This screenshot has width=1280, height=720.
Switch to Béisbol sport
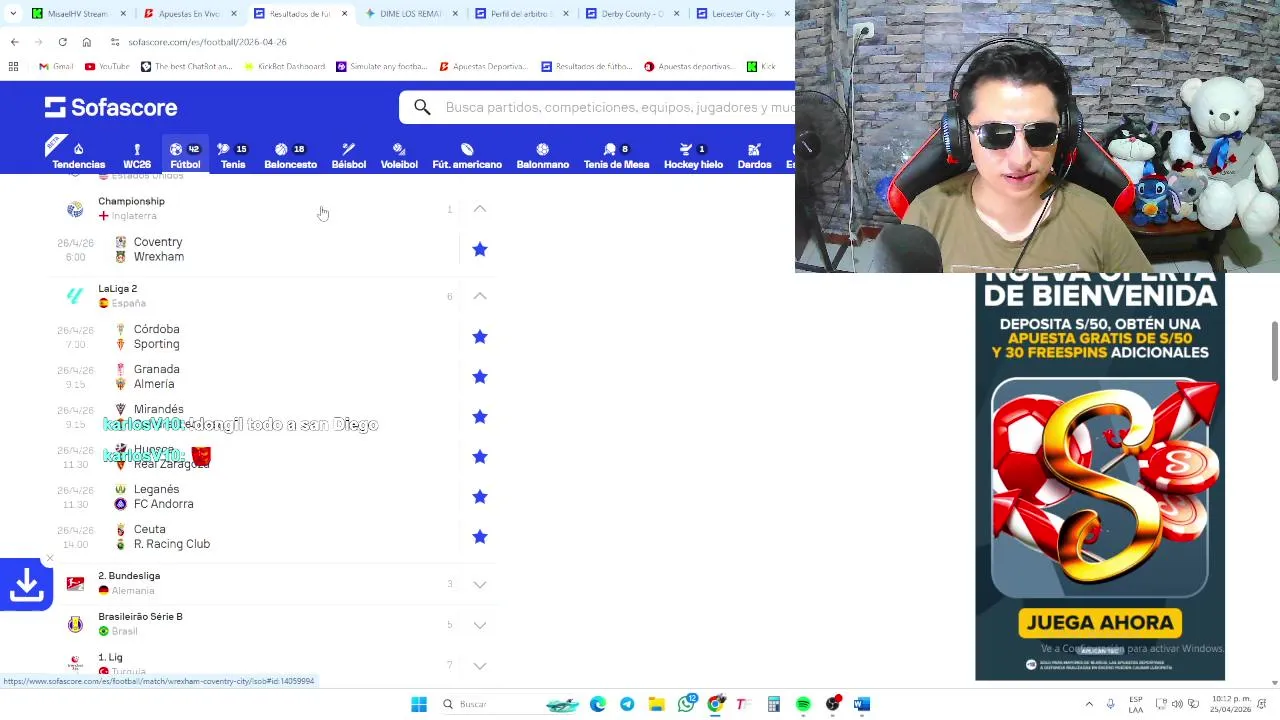pyautogui.click(x=348, y=156)
